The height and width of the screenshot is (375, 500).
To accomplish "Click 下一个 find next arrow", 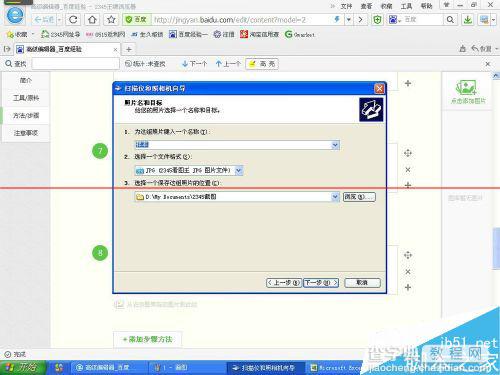I will pos(195,63).
